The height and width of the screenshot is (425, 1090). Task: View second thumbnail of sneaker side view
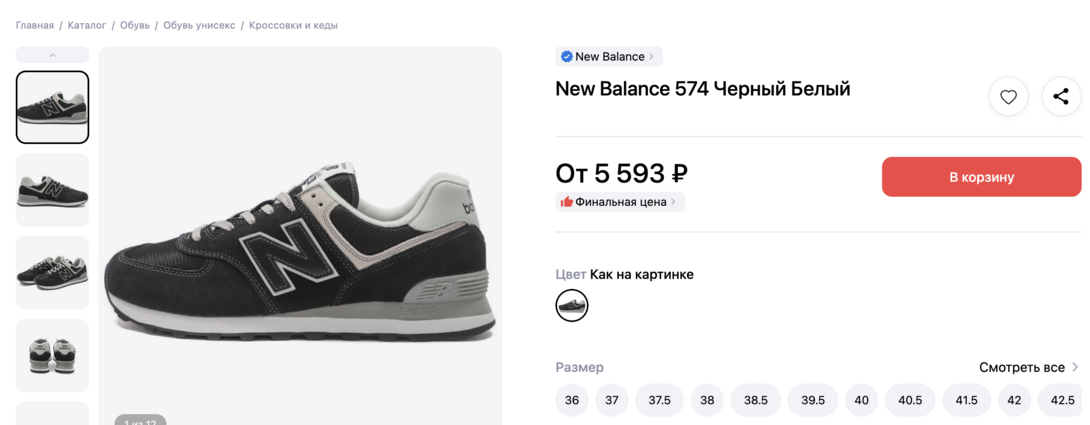[x=53, y=190]
